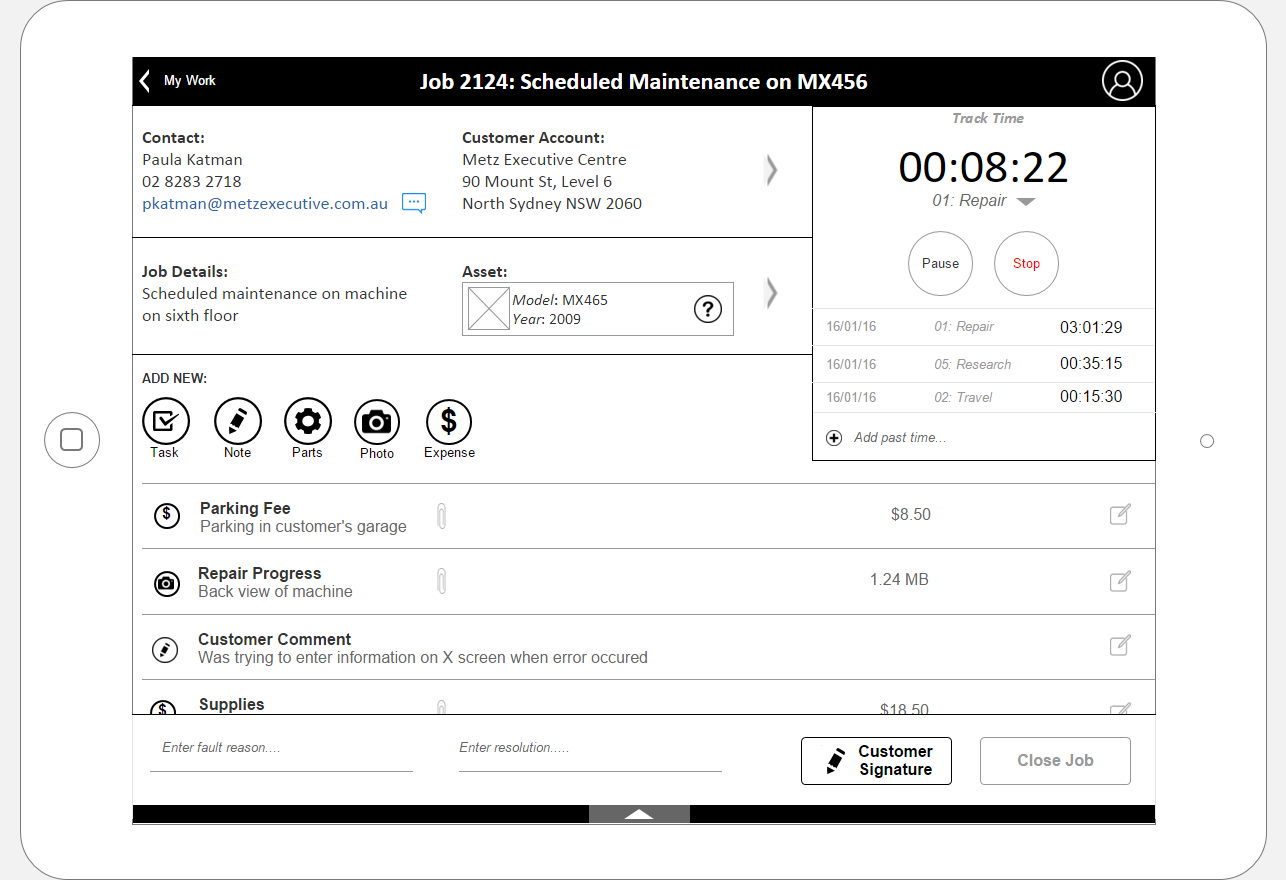This screenshot has height=880, width=1286.
Task: Add a new Photo
Action: pyautogui.click(x=377, y=421)
